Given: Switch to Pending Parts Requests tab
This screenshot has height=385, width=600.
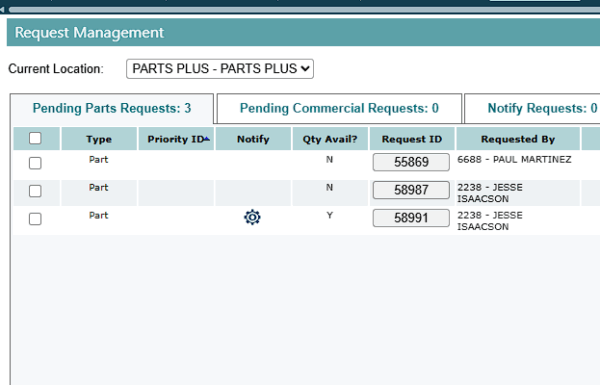Looking at the screenshot, I should (112, 108).
